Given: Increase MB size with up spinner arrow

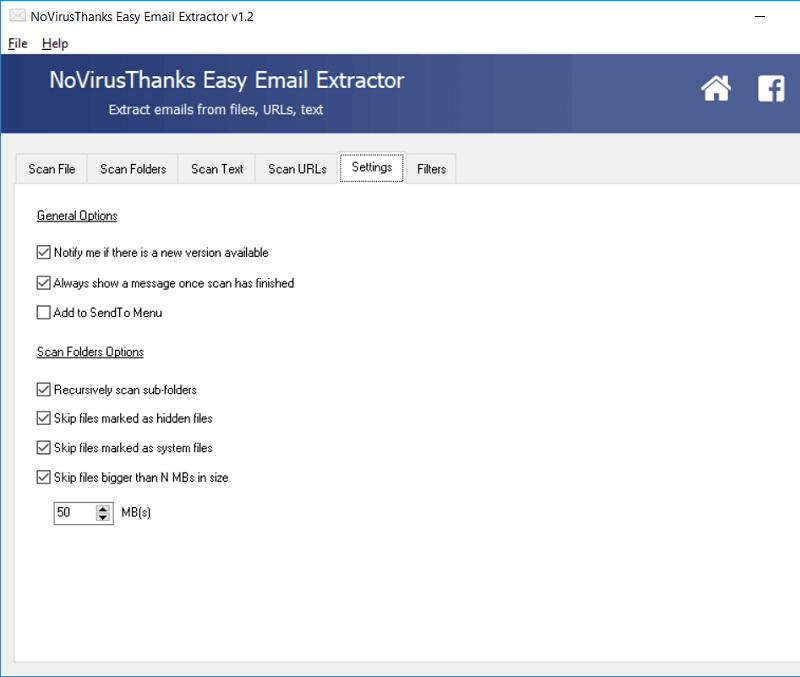Looking at the screenshot, I should click(x=103, y=509).
